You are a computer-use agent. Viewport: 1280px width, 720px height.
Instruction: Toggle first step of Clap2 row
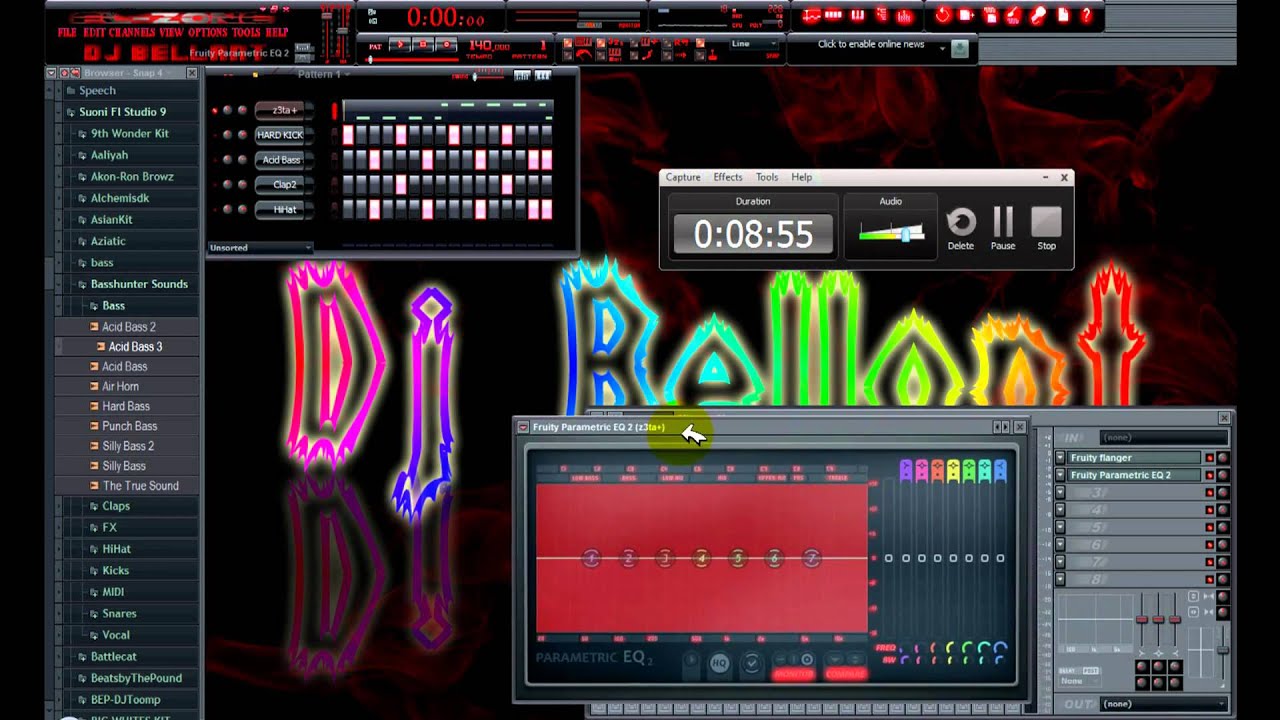348,185
